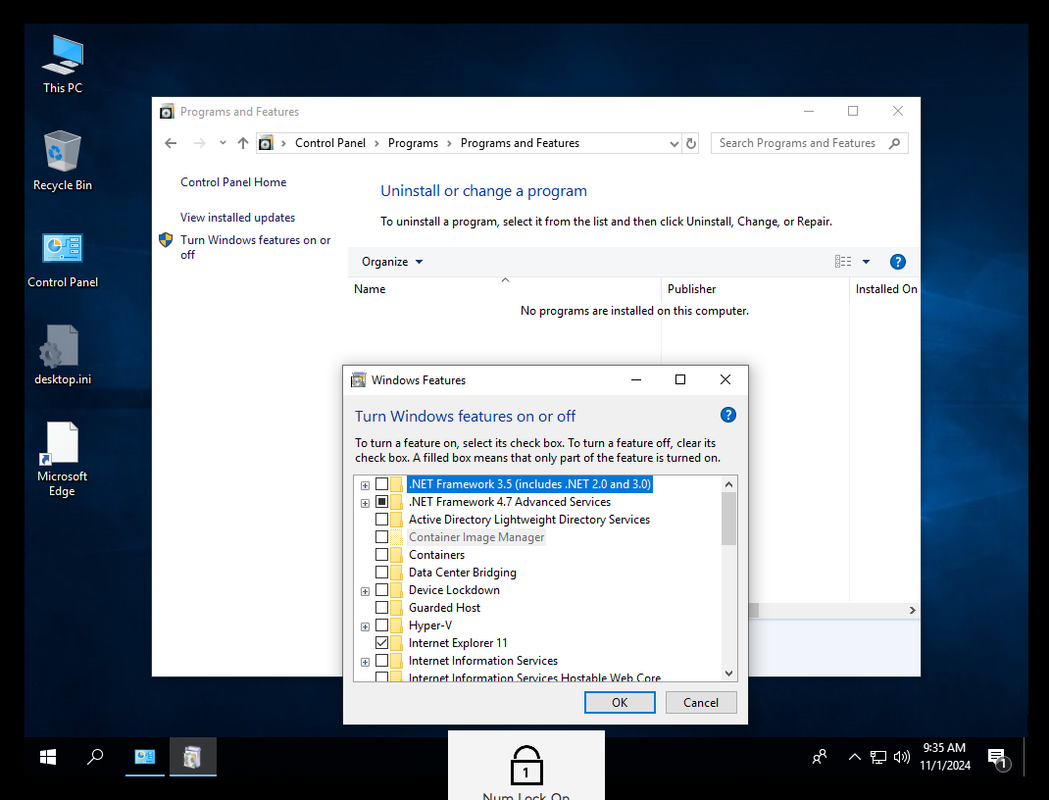The width and height of the screenshot is (1049, 800).
Task: Refresh the Programs and Features address bar
Action: click(691, 143)
